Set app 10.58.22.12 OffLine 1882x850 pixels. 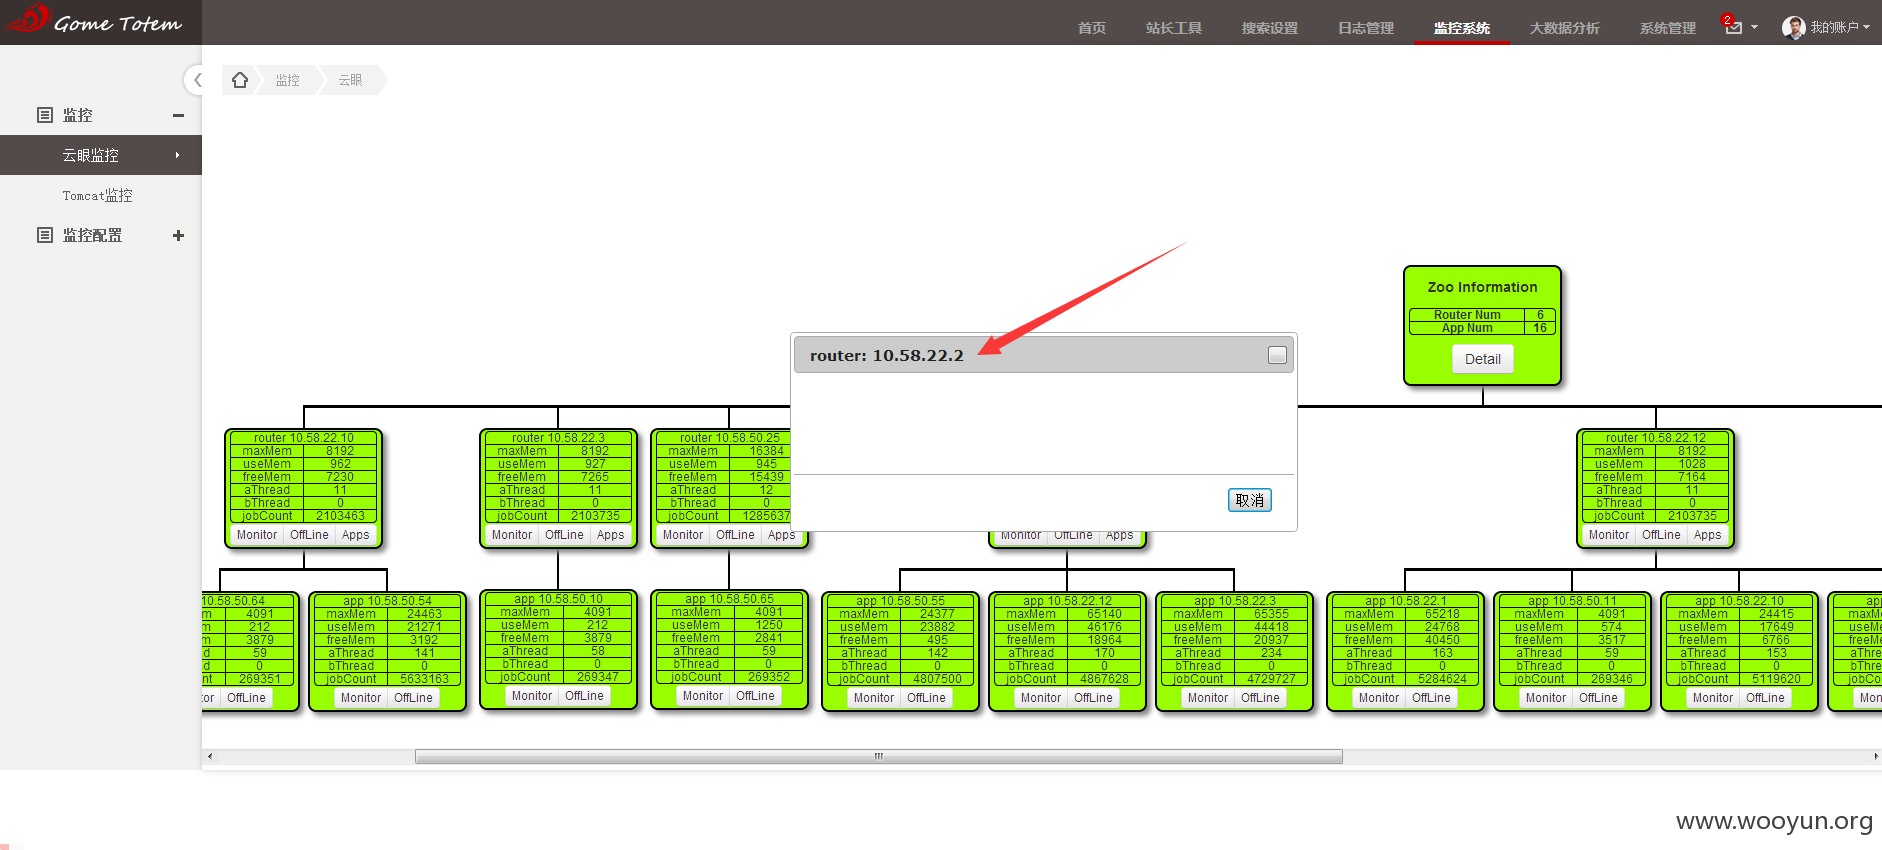[x=1093, y=698]
